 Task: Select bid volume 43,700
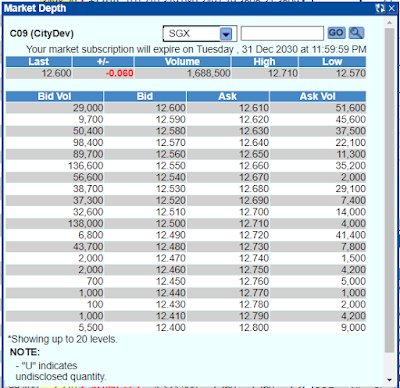coord(88,247)
